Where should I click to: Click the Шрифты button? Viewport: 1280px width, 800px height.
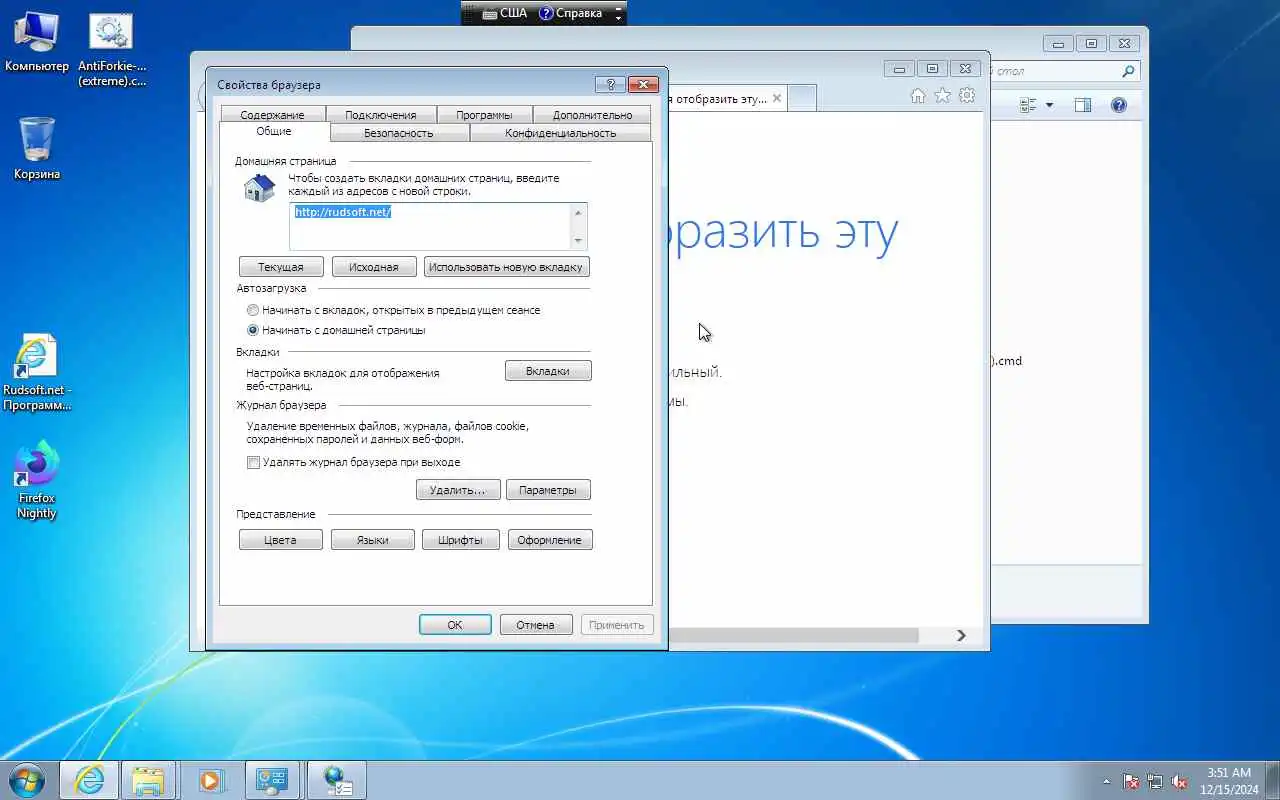pos(460,540)
